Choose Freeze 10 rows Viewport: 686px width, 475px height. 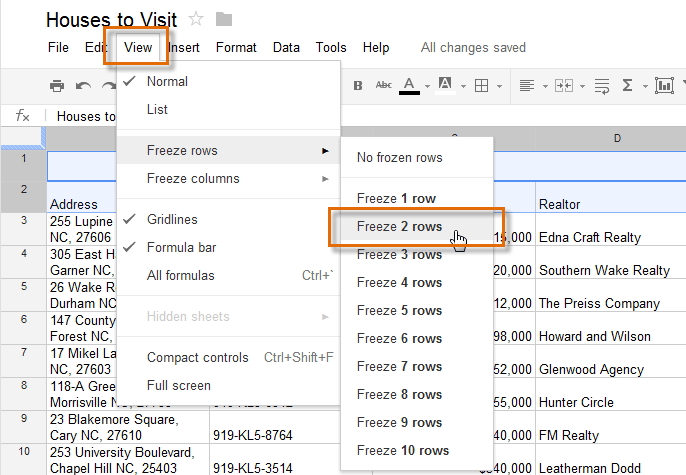(x=417, y=451)
